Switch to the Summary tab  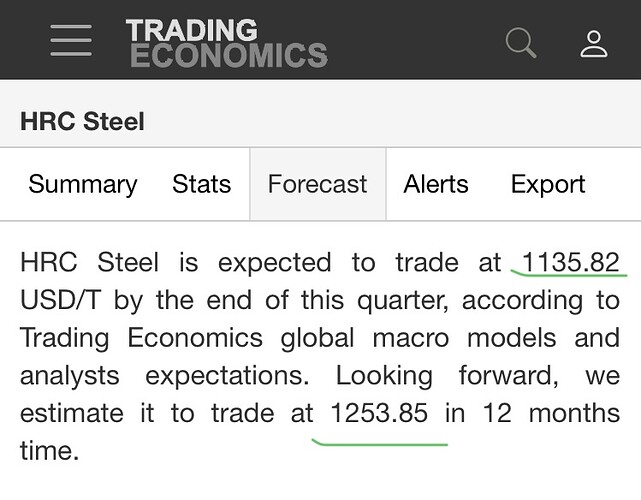pos(83,184)
